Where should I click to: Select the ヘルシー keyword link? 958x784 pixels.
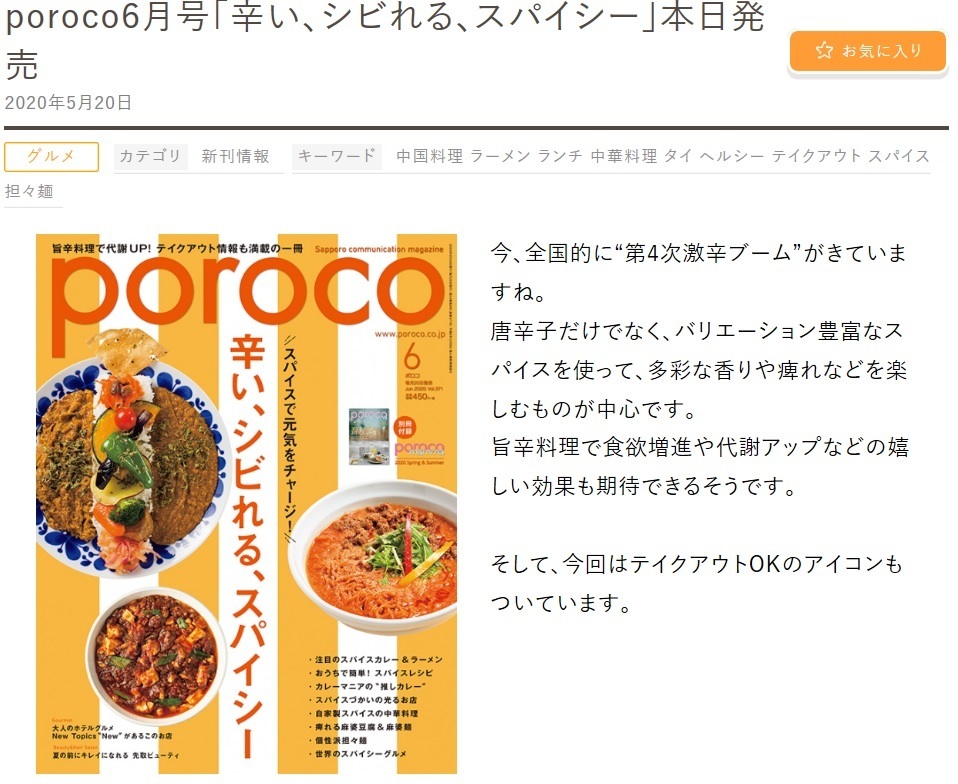click(x=732, y=156)
